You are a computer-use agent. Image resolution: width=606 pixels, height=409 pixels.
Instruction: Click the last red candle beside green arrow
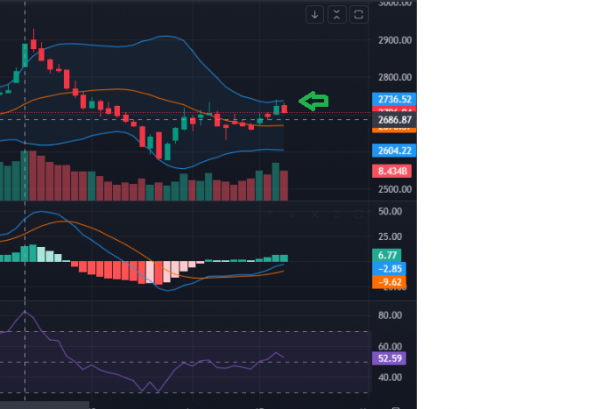pos(284,109)
